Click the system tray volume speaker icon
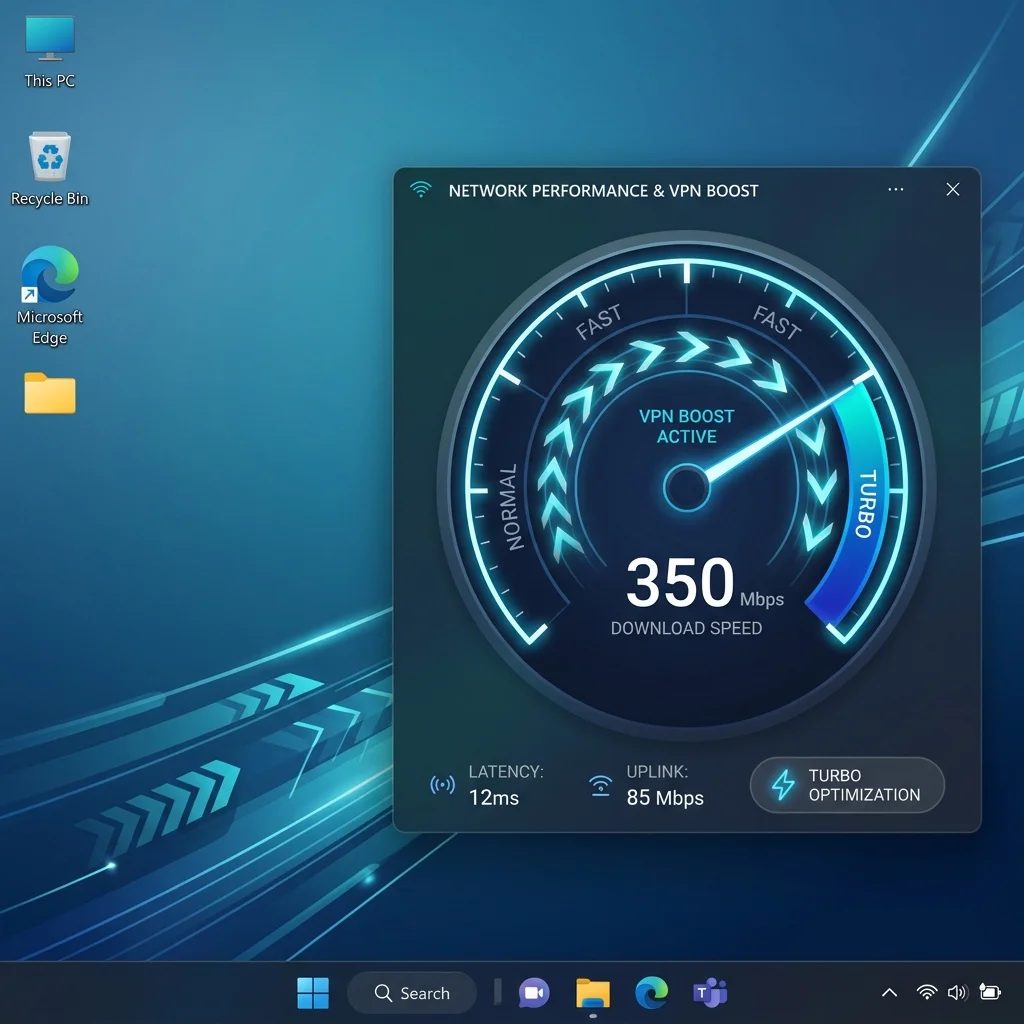The height and width of the screenshot is (1024, 1024). click(x=957, y=993)
